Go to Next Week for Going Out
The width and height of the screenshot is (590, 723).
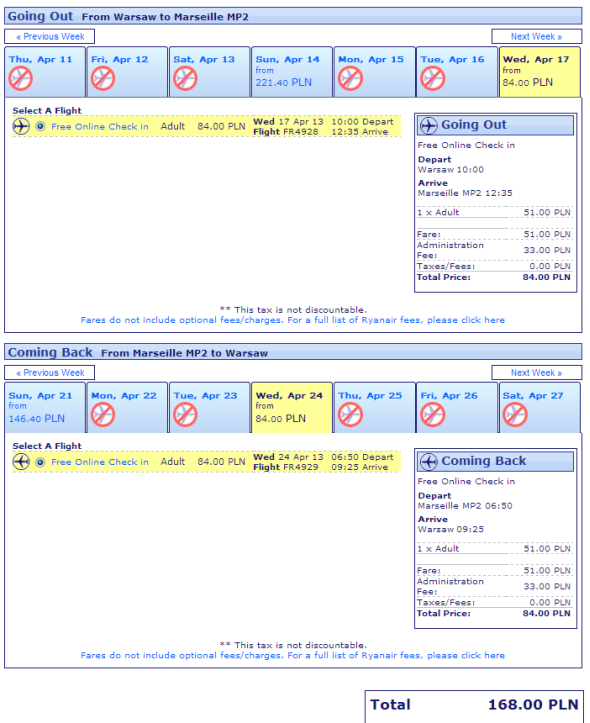pos(537,36)
